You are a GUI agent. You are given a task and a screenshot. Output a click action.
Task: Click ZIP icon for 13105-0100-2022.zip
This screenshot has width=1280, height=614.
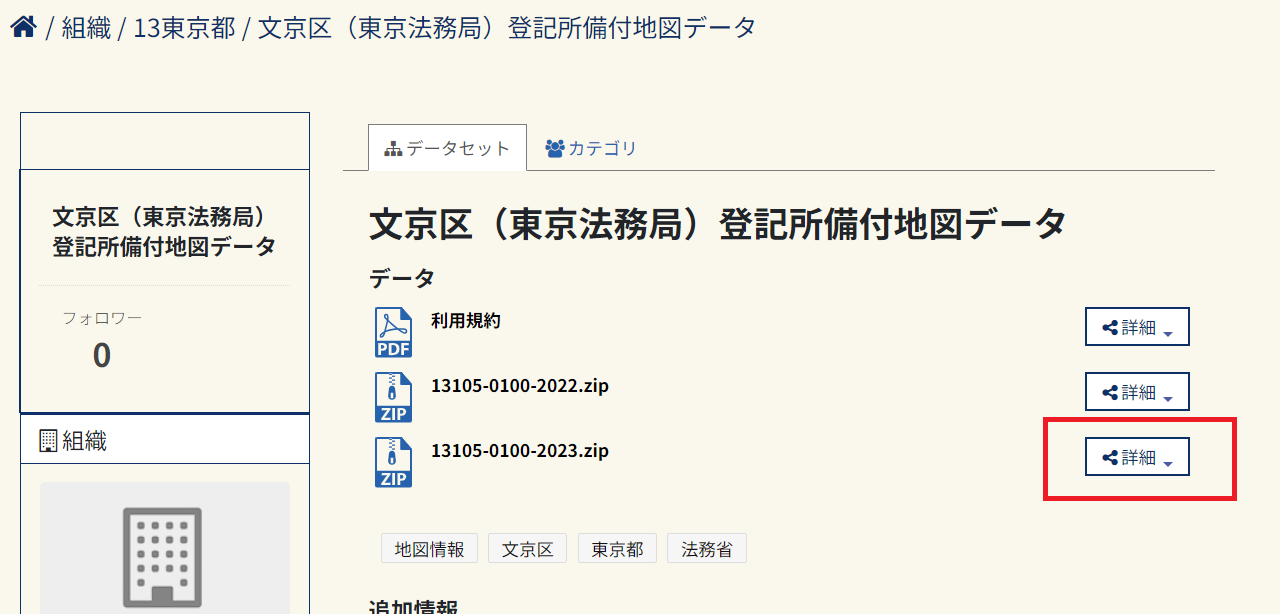(393, 397)
